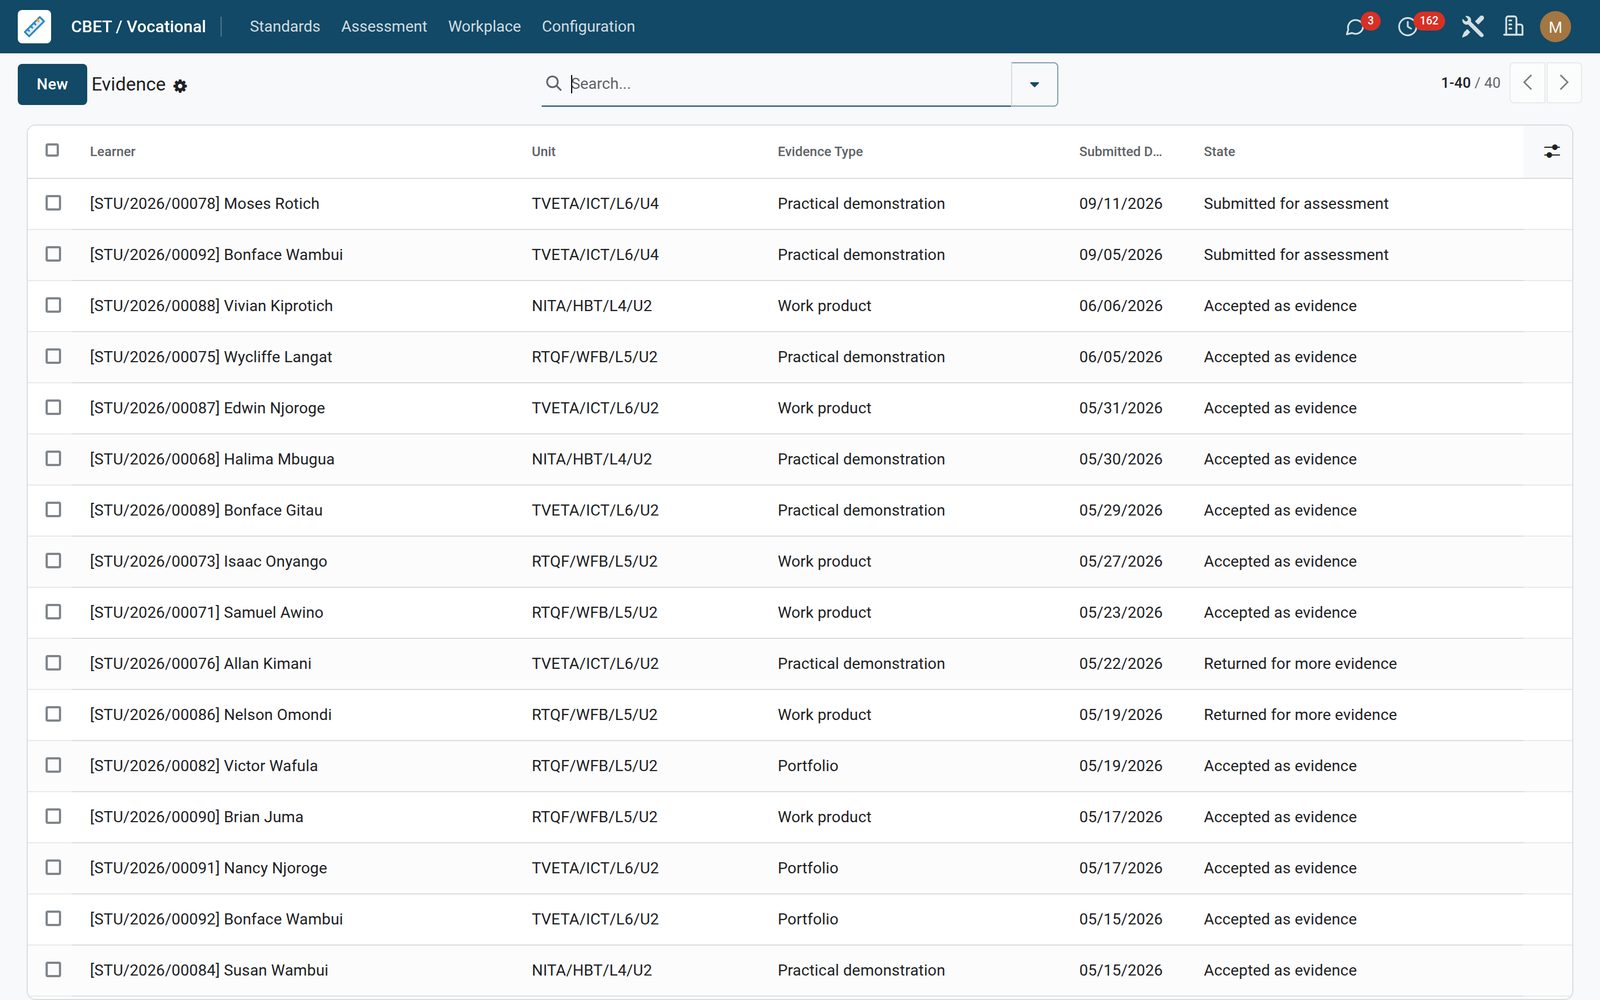Check the Moses Rotich row checkbox
The height and width of the screenshot is (1000, 1600).
[53, 203]
